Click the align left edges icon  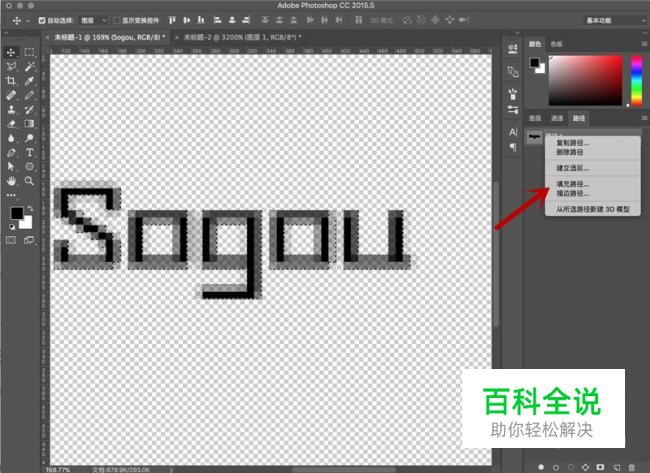coord(217,20)
